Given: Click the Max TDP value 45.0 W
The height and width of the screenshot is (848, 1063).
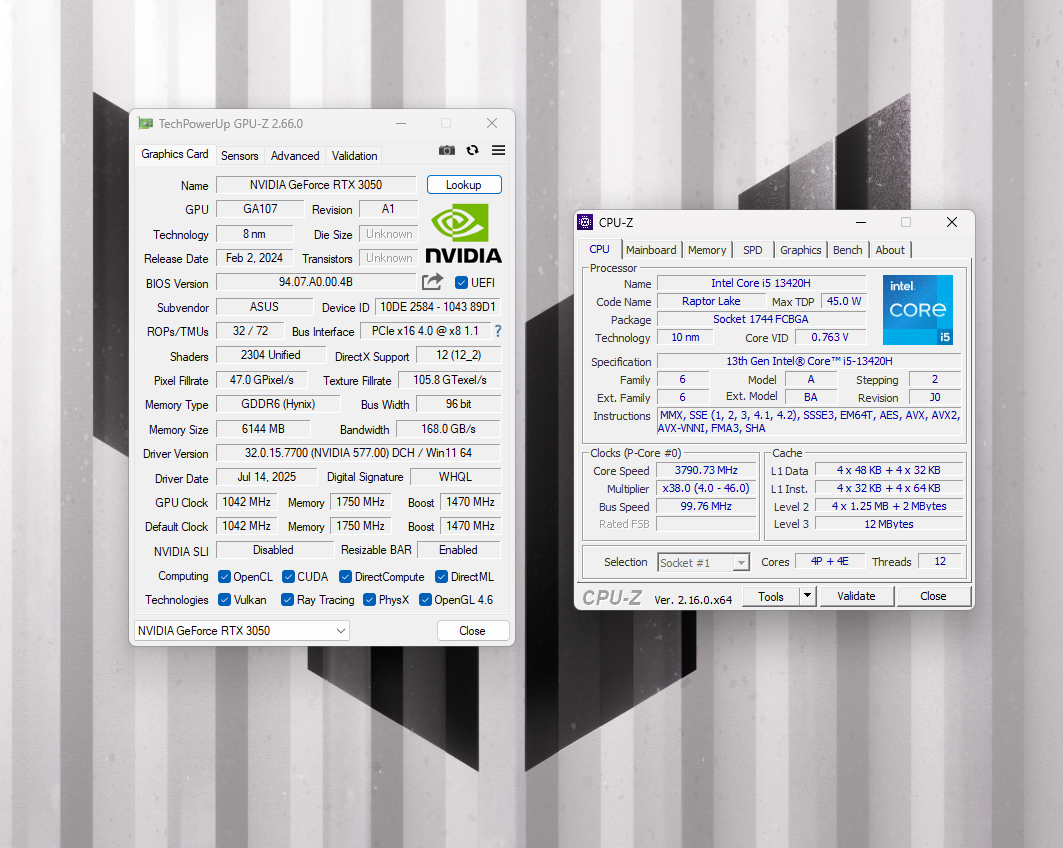Looking at the screenshot, I should pyautogui.click(x=843, y=301).
